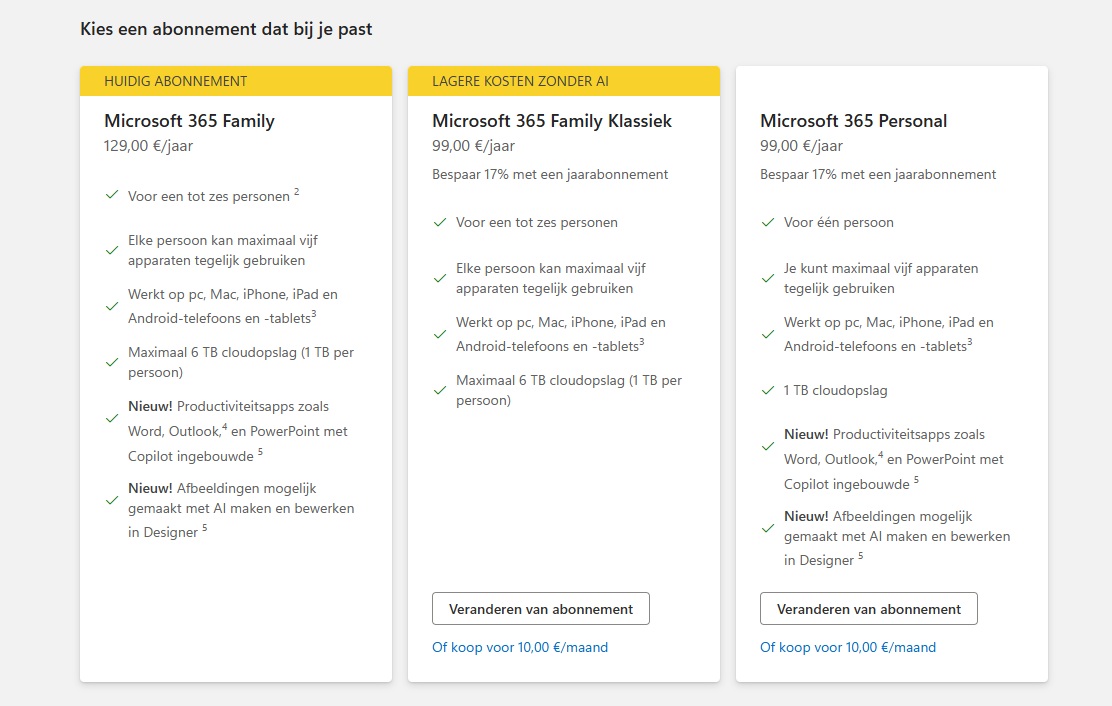
Task: Click 'Werkt op pc, Mac' text in Family card
Action: pos(233,306)
